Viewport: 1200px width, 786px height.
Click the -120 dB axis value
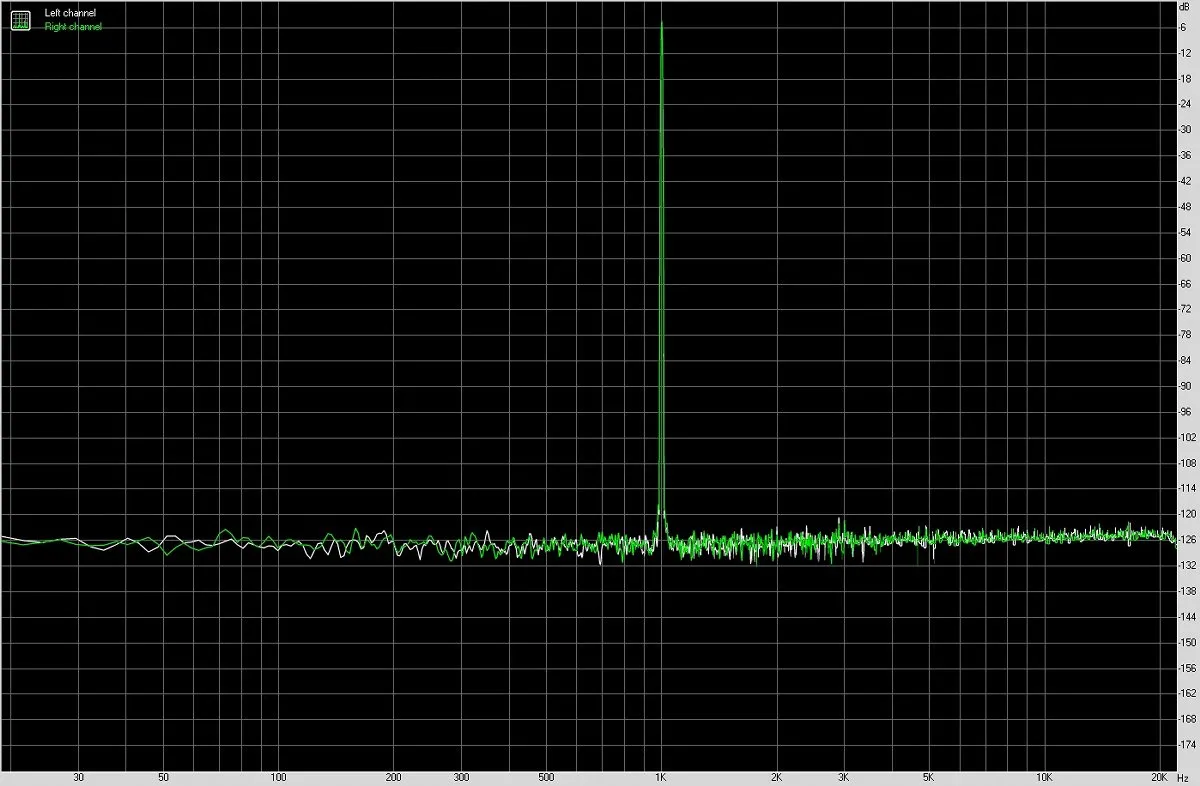tap(1187, 514)
